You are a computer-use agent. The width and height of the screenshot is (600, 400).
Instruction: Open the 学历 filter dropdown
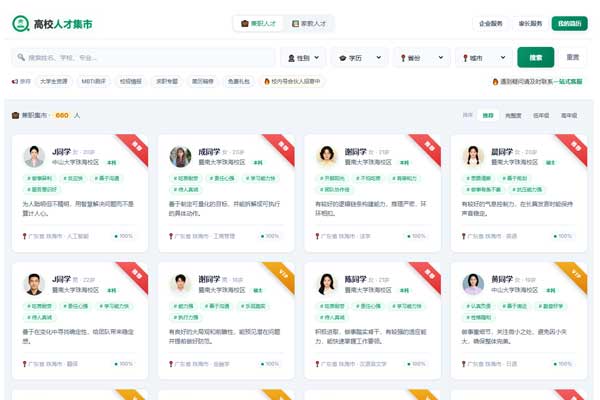(360, 58)
